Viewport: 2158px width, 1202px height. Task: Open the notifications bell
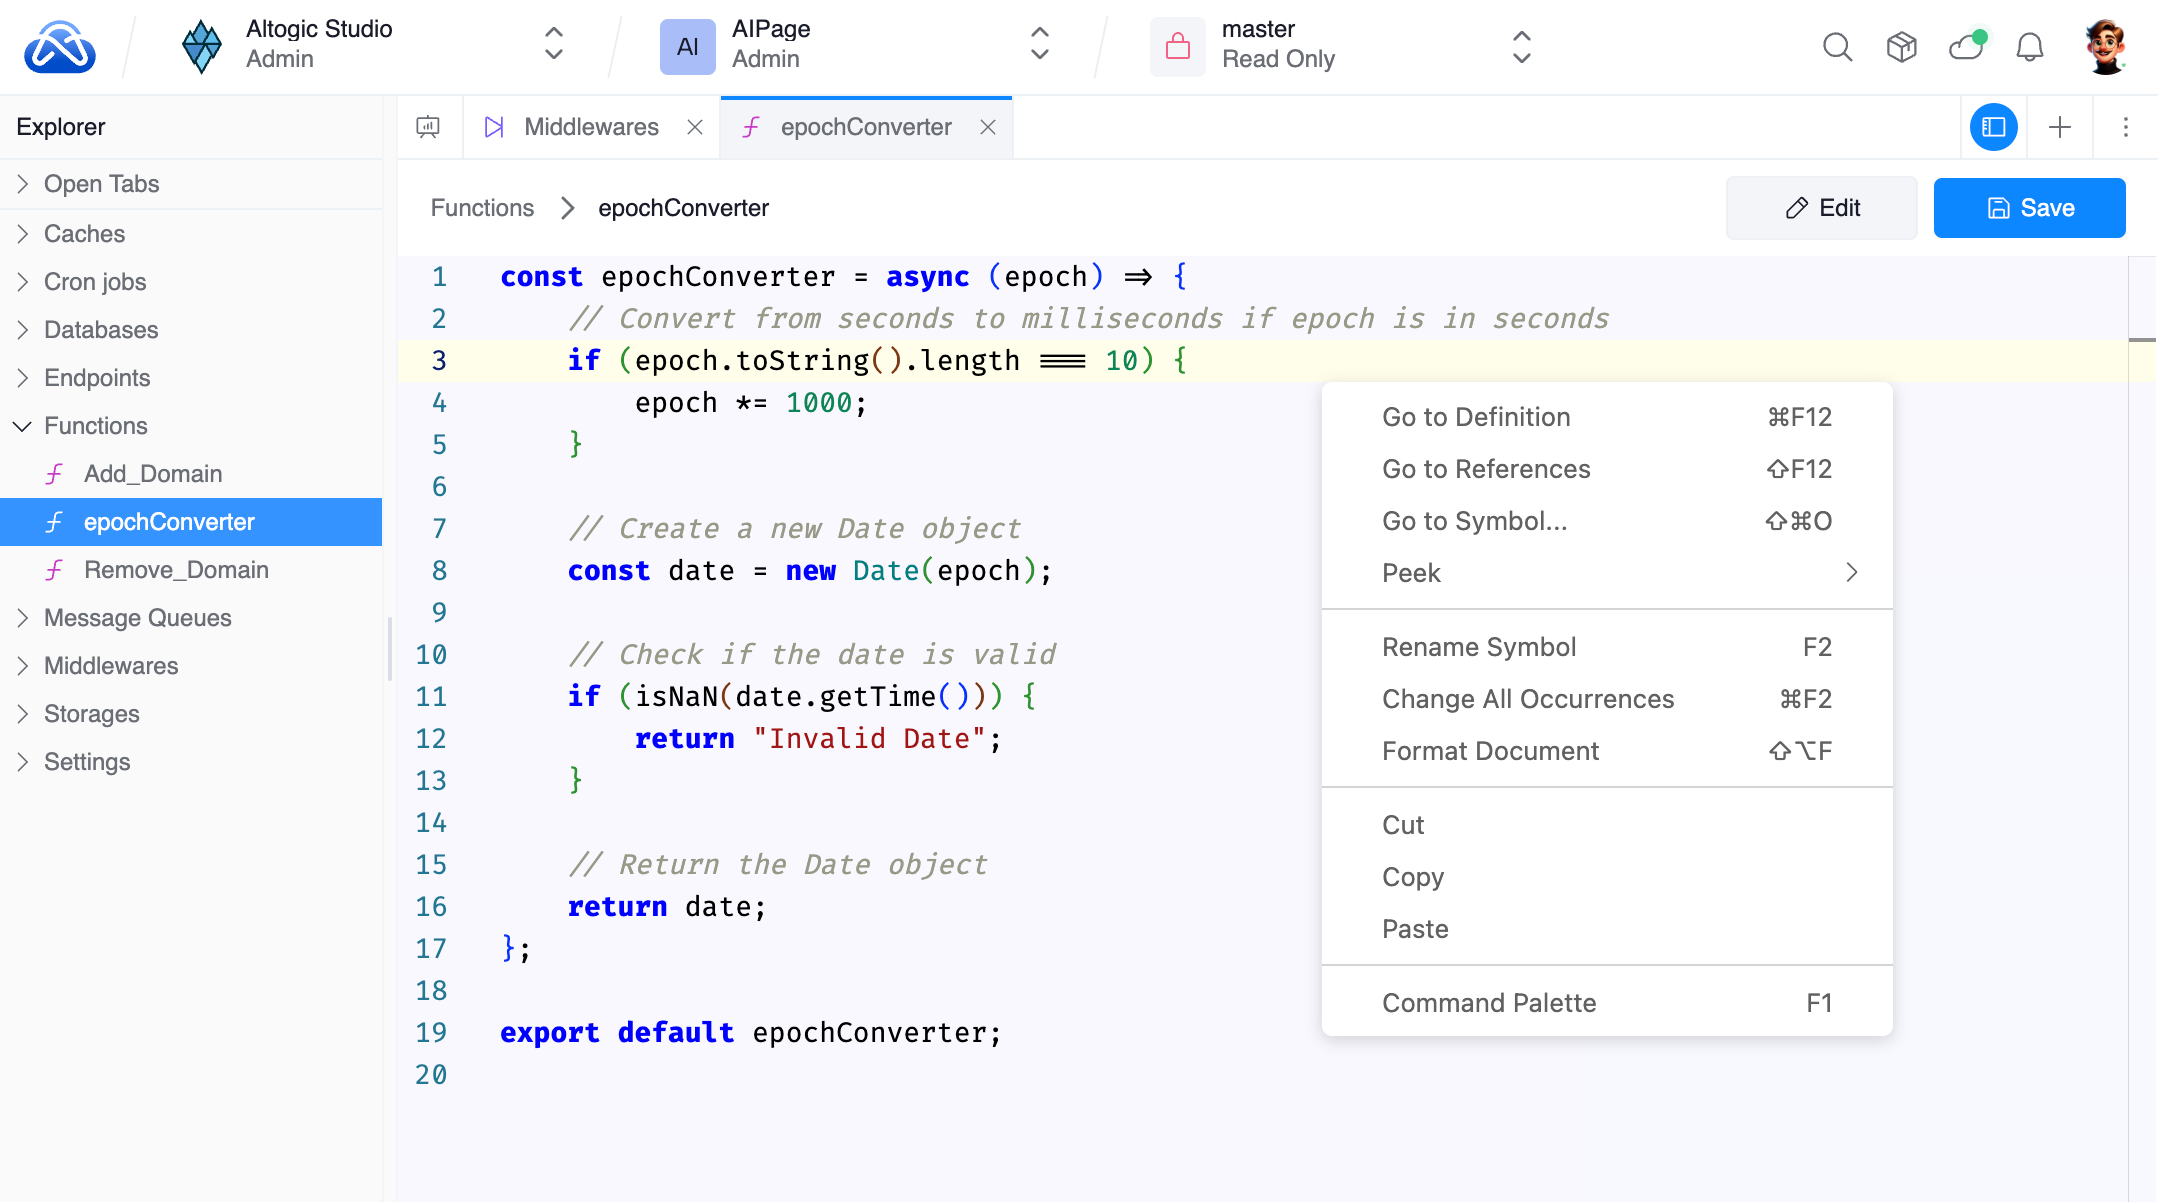pyautogui.click(x=2029, y=47)
